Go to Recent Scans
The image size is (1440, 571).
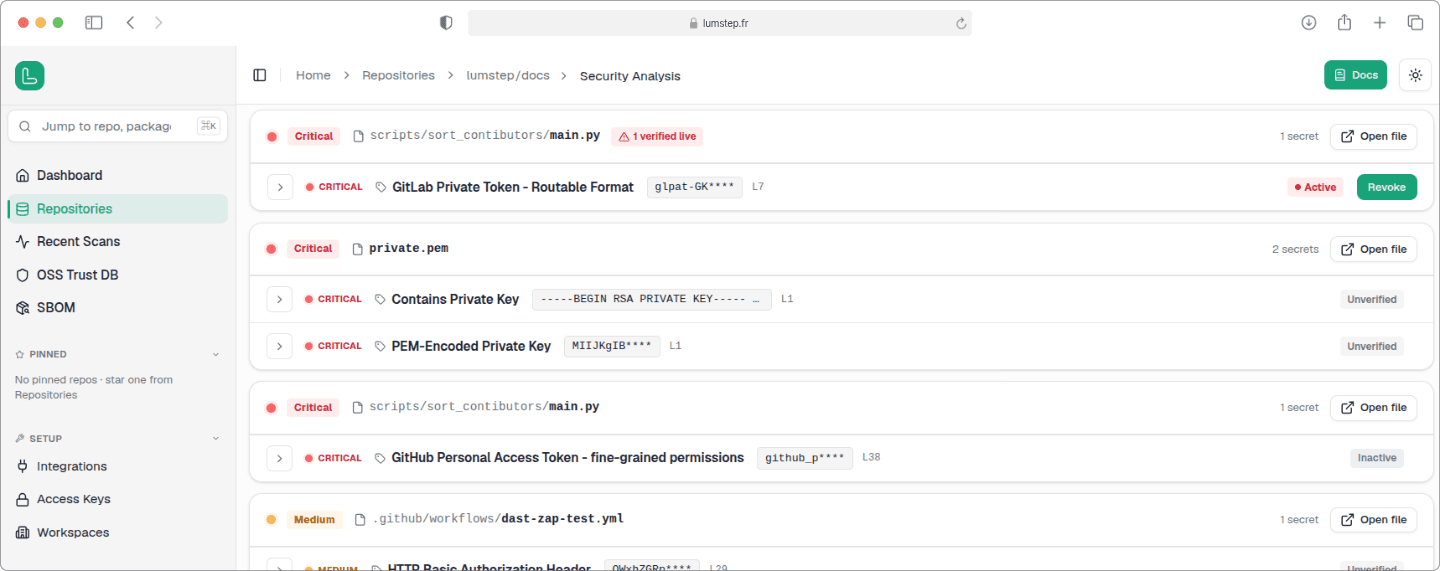[118, 241]
